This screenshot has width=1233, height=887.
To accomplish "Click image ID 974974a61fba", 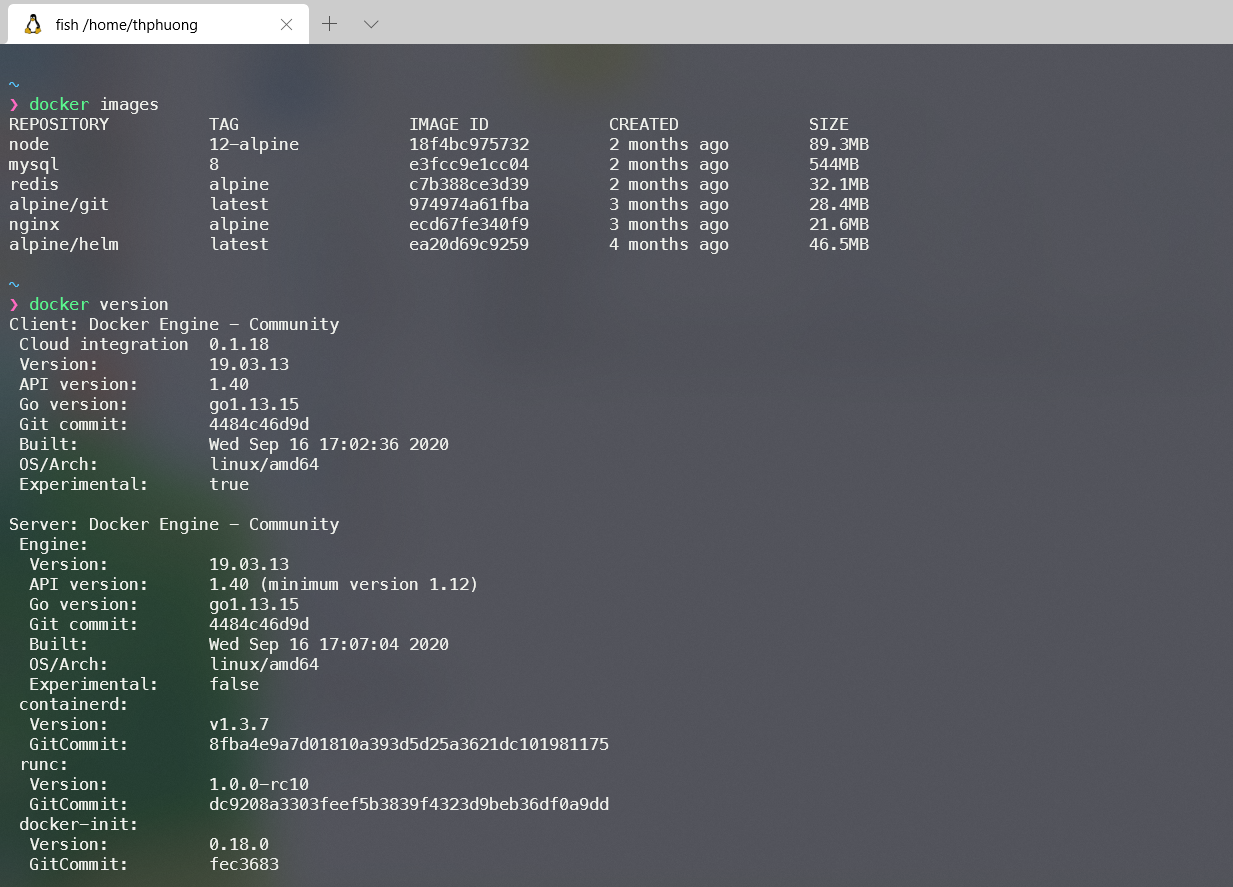I will pyautogui.click(x=469, y=204).
